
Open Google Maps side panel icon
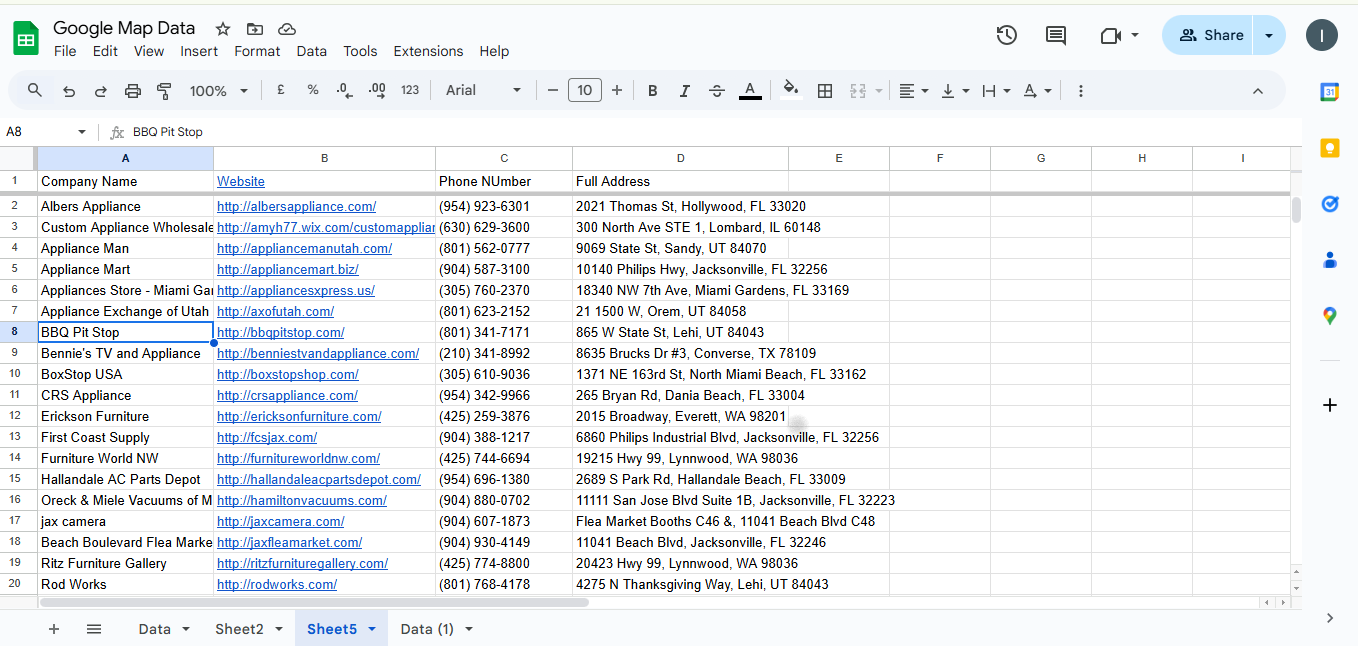click(1329, 316)
